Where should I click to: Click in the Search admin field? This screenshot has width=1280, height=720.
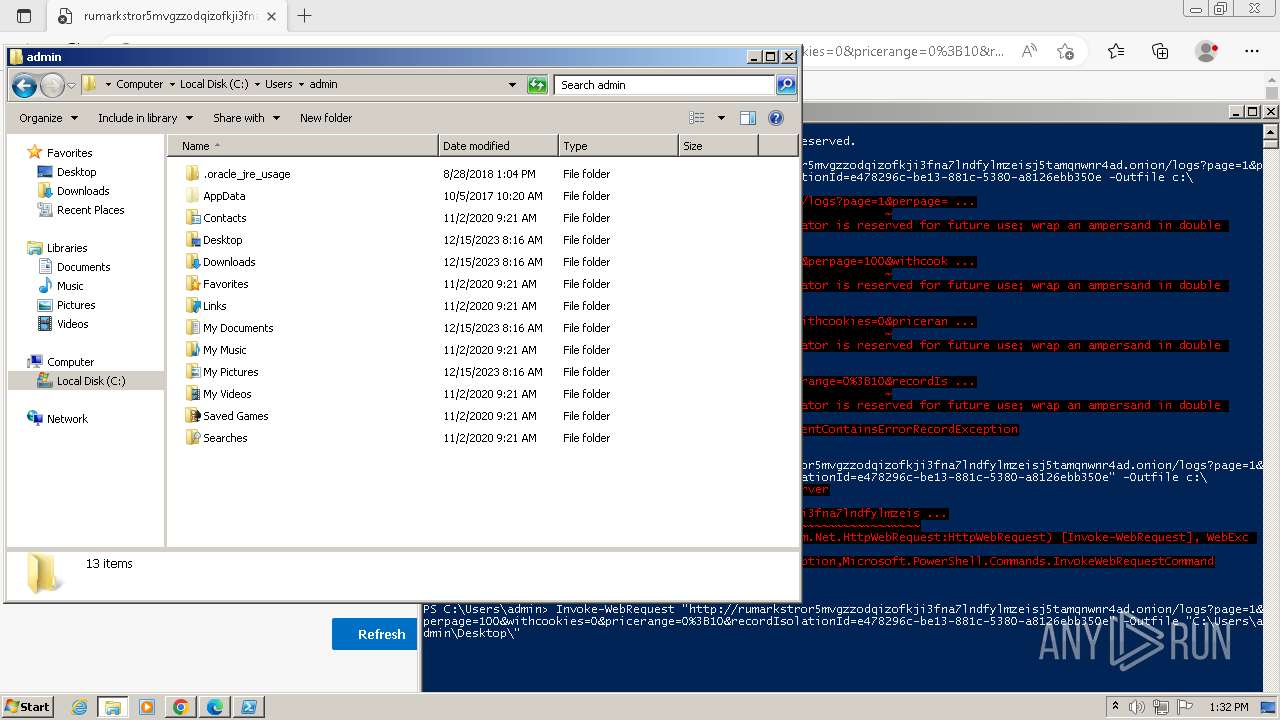tap(665, 85)
